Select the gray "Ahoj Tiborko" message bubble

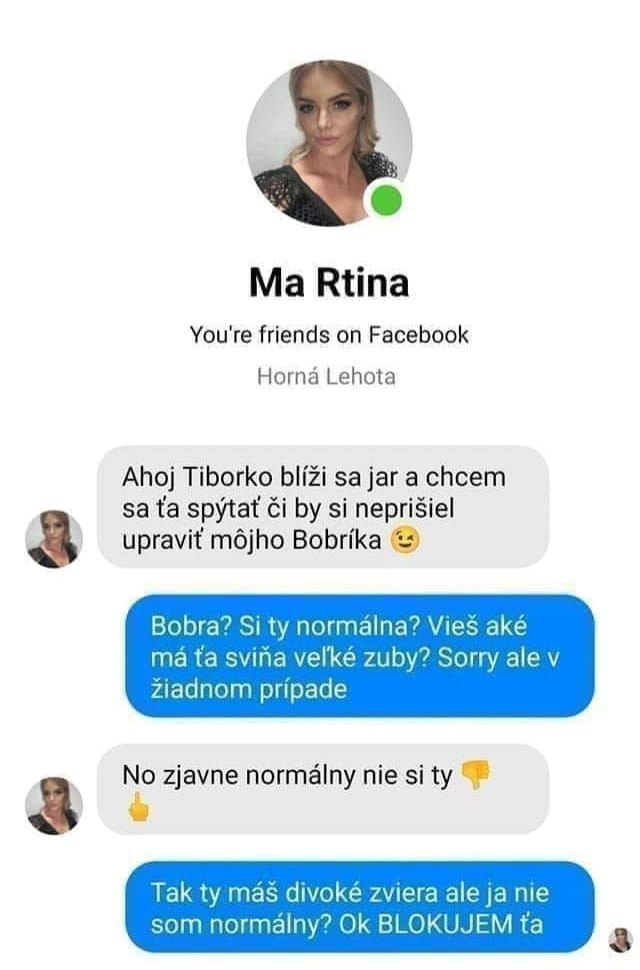[323, 508]
